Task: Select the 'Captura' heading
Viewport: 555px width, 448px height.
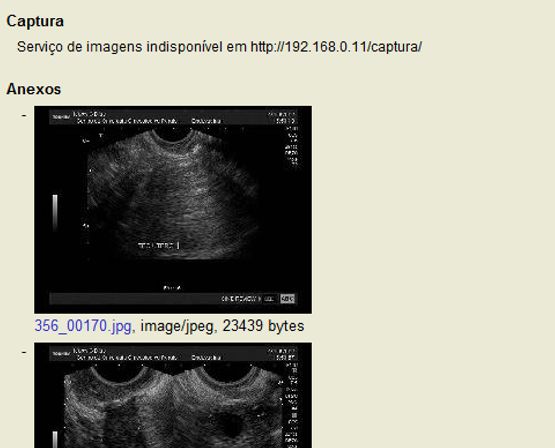Action: 35,21
